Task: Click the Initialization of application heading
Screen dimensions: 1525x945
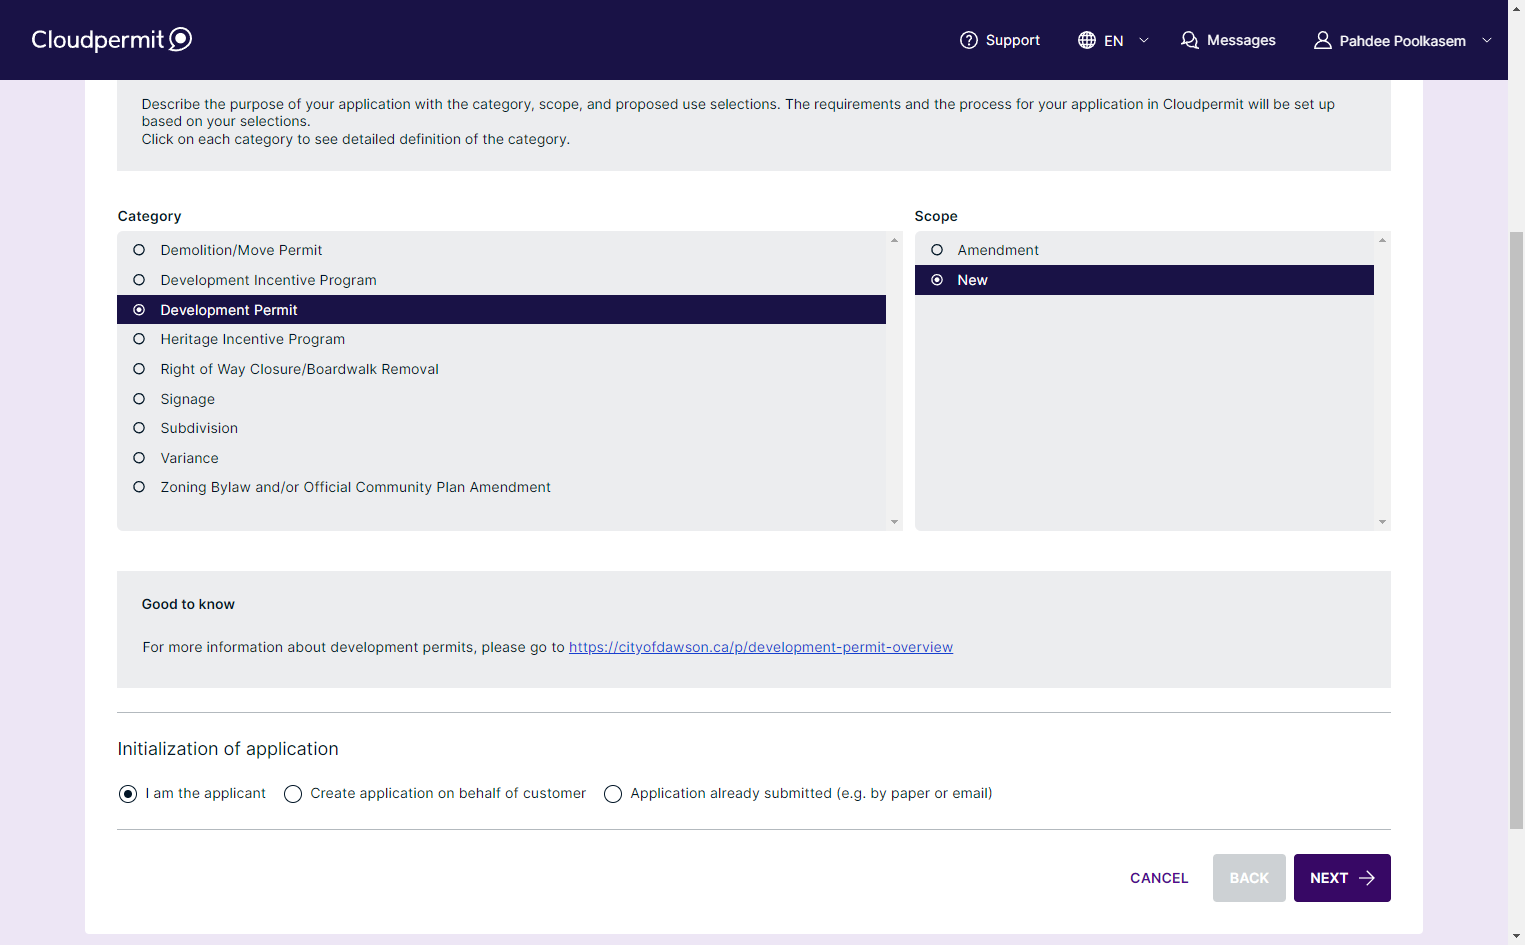Action: click(228, 749)
